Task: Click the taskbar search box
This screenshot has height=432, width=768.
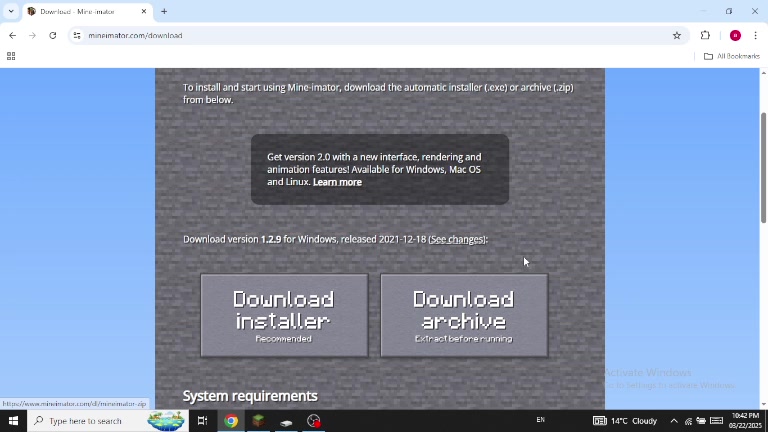Action: click(x=108, y=421)
